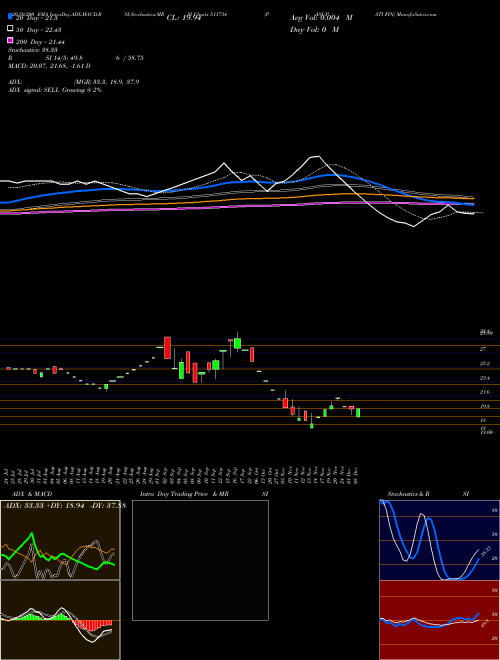Viewport: 500px width, 660px height.
Task: Click the price axis label 23.4
Action: point(484,378)
